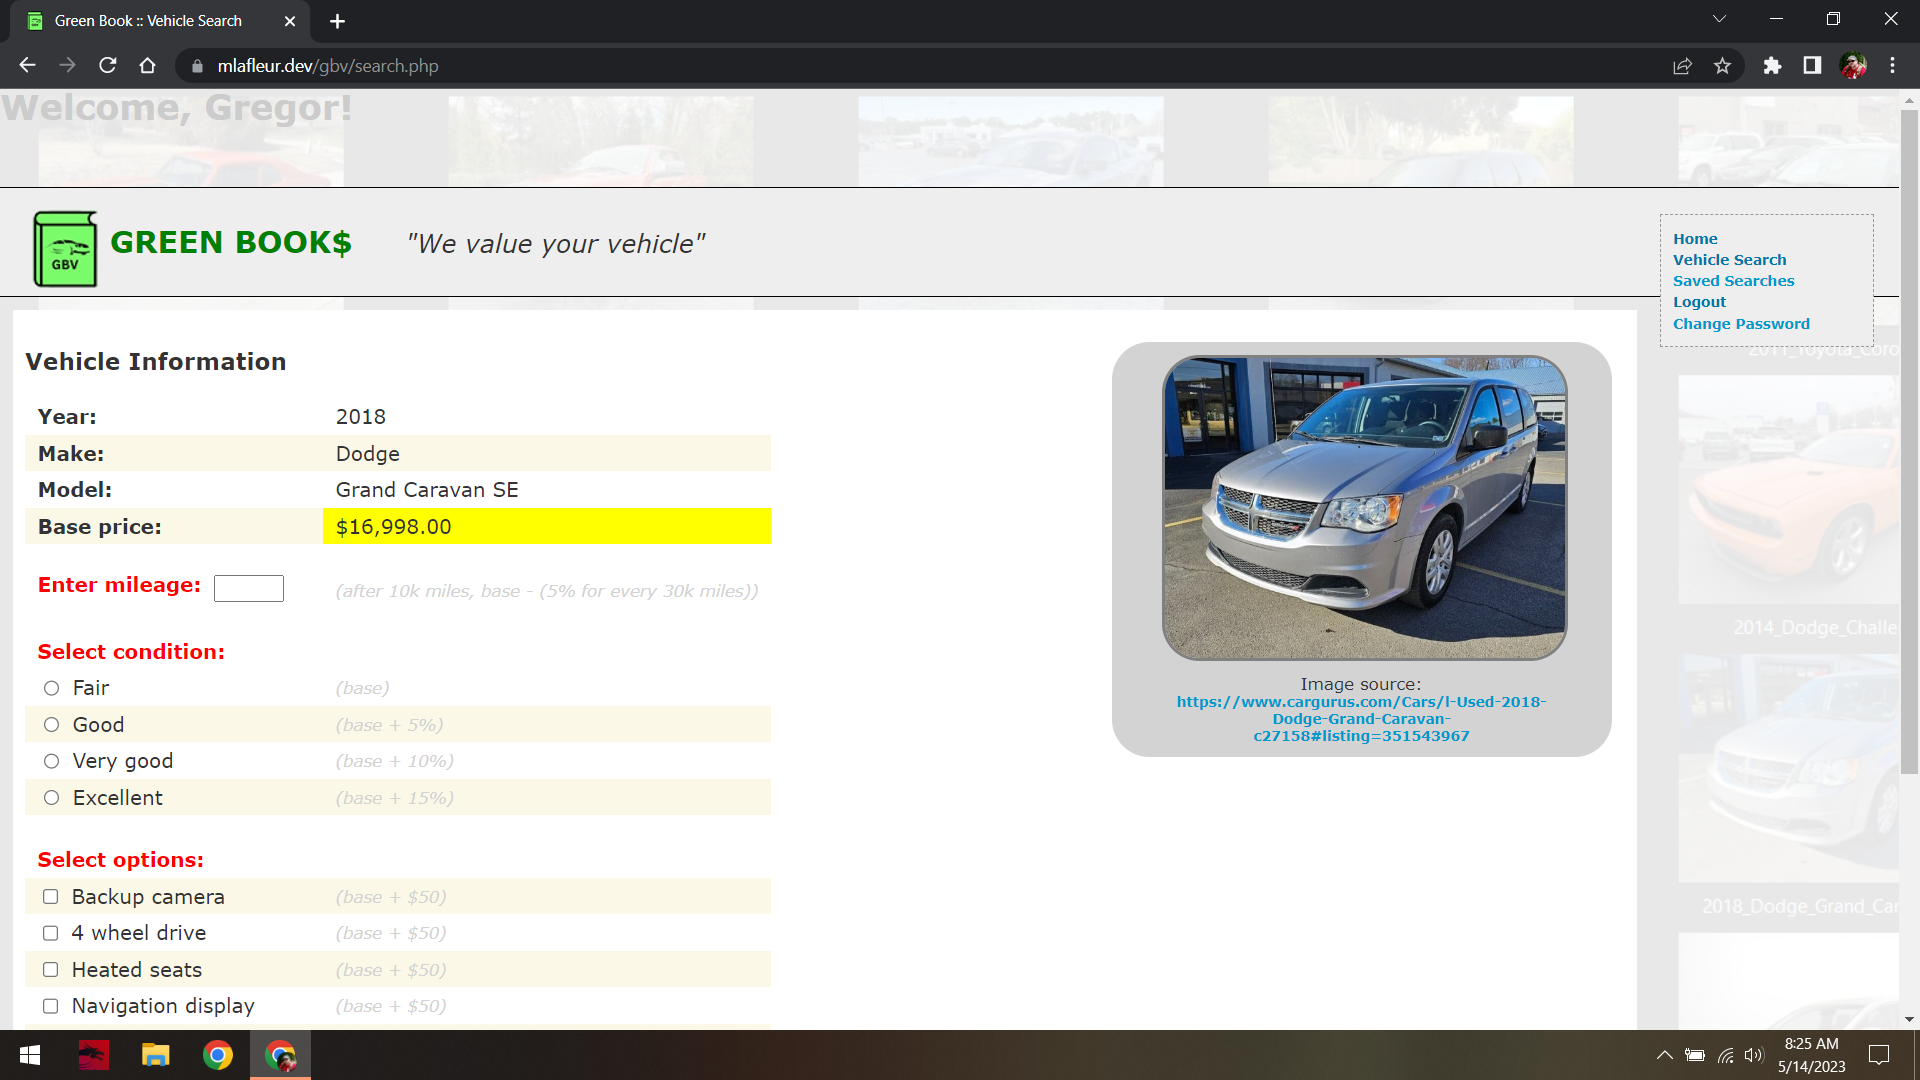This screenshot has width=1920, height=1080.
Task: Click the Enter mileage input field
Action: click(249, 588)
